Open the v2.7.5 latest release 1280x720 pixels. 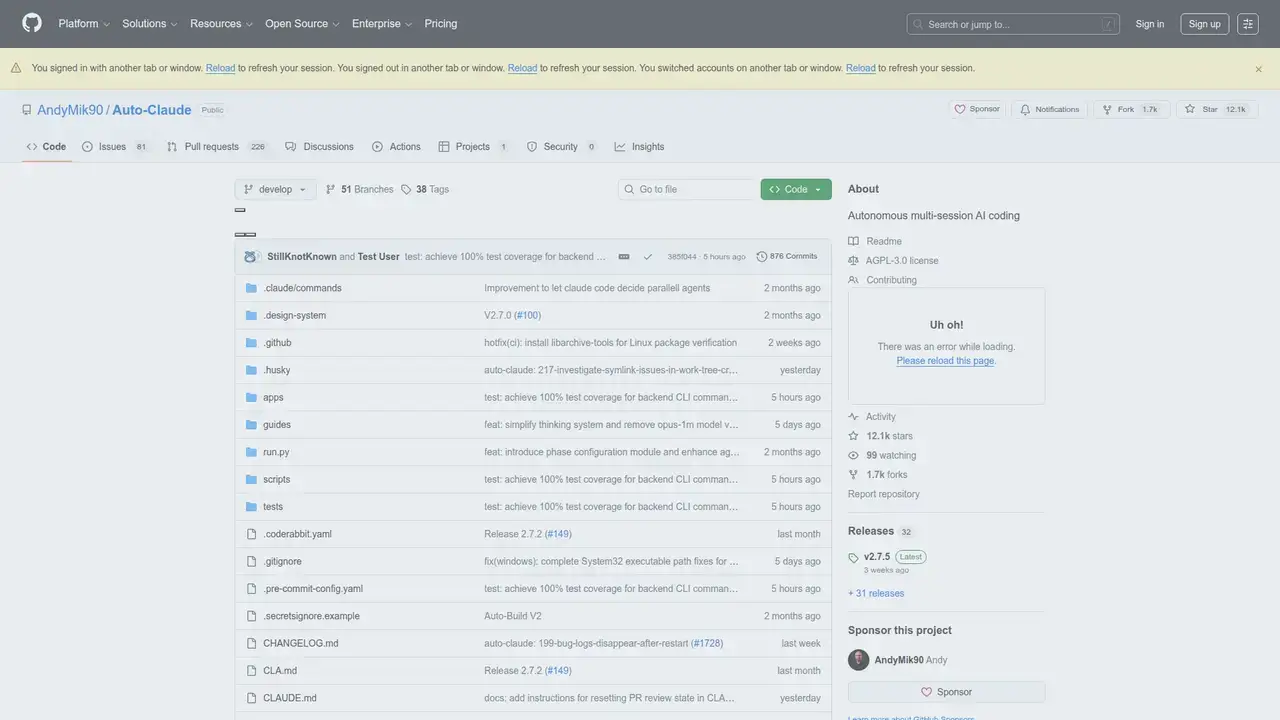(877, 557)
